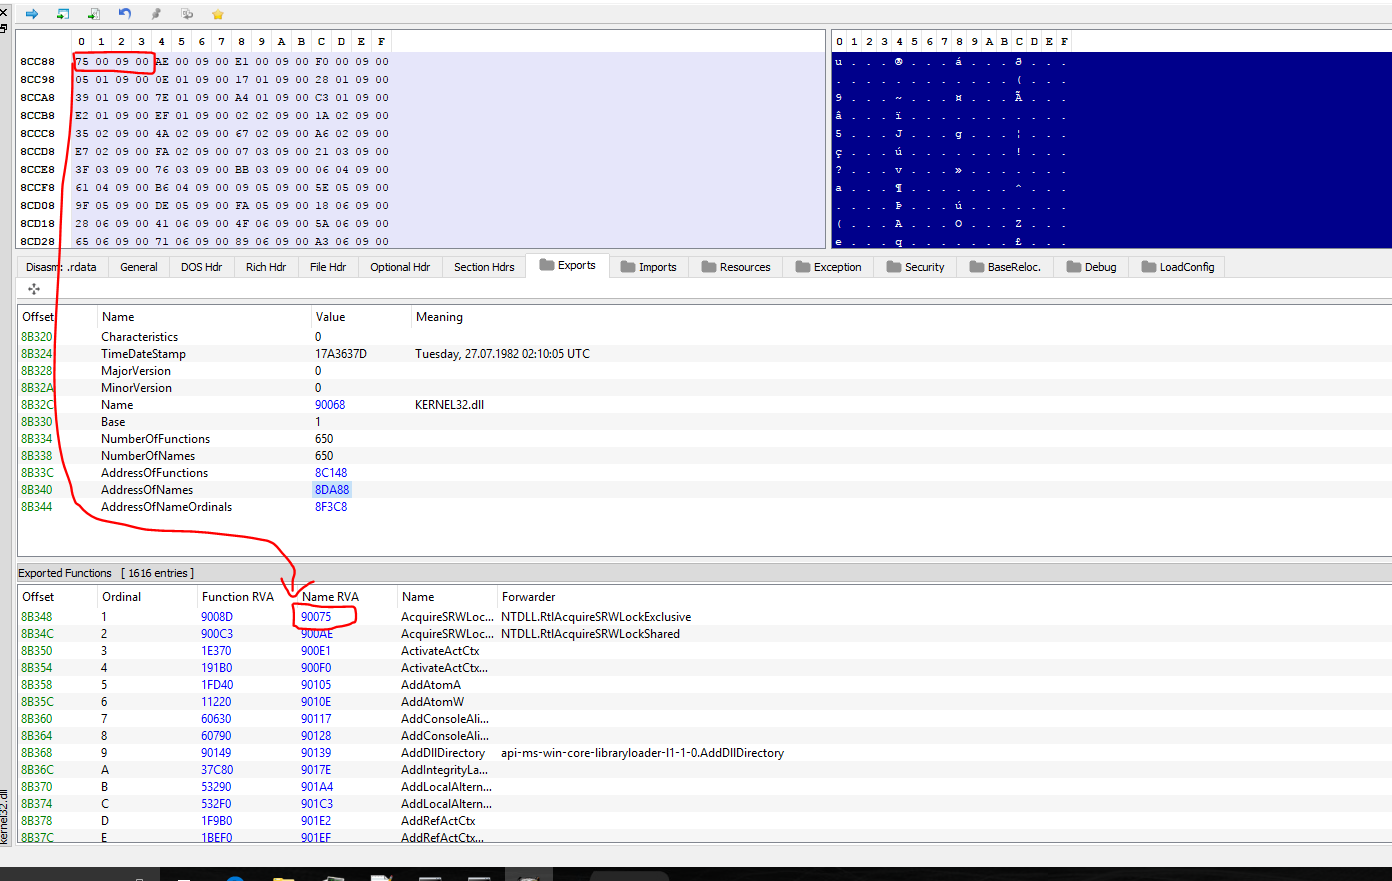Image resolution: width=1392 pixels, height=881 pixels.
Task: Select the value 17A3637D
Action: click(x=341, y=354)
